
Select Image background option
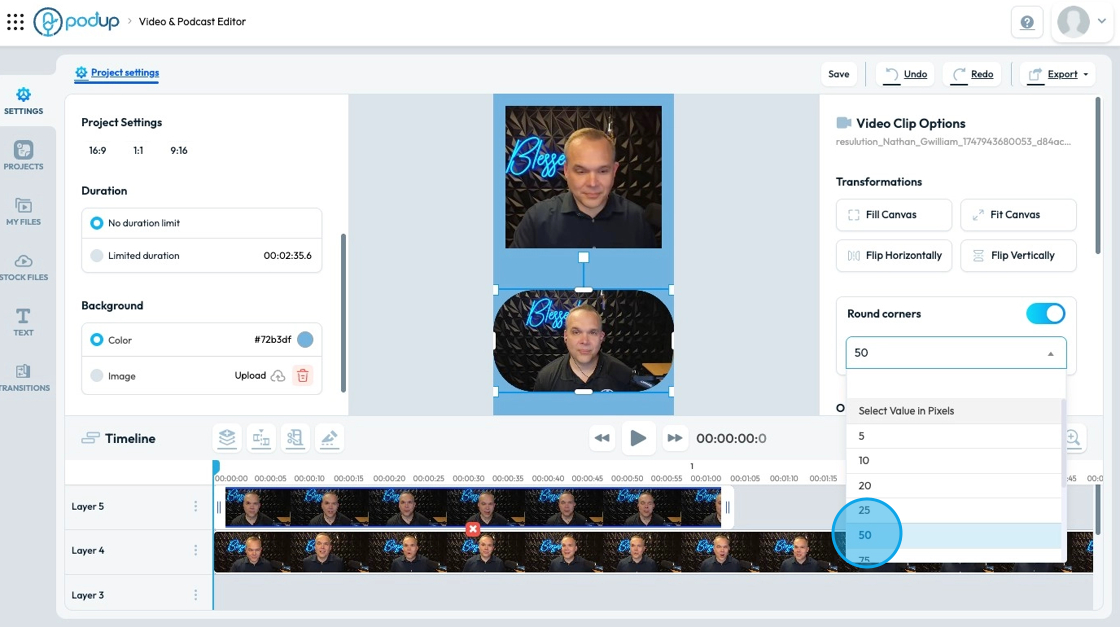pyautogui.click(x=96, y=376)
